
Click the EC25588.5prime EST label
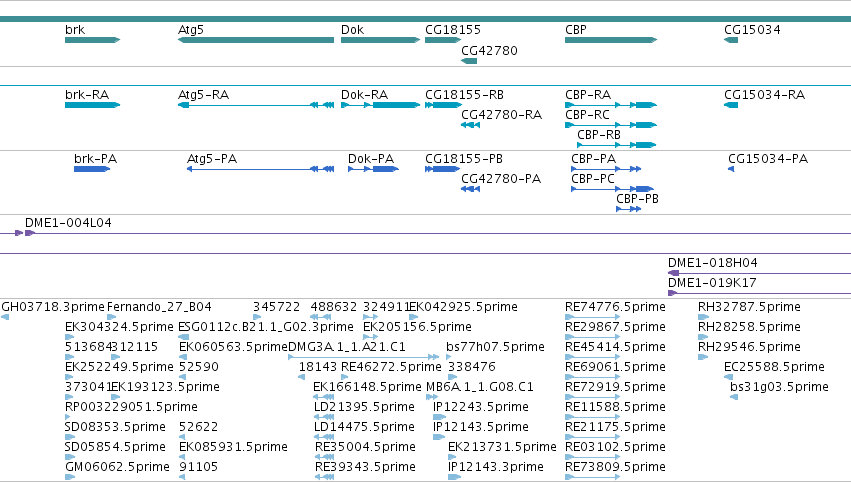pyautogui.click(x=774, y=367)
